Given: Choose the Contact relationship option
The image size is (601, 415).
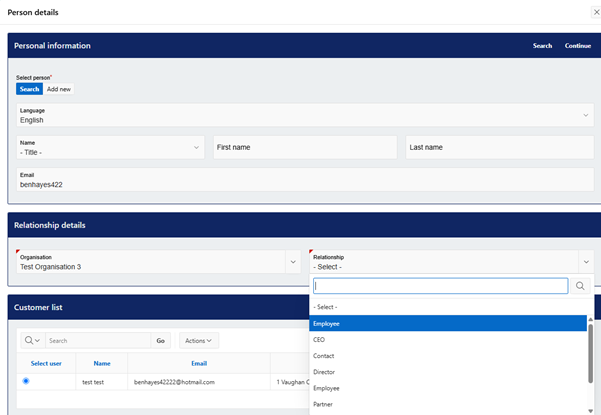Looking at the screenshot, I should 448,356.
